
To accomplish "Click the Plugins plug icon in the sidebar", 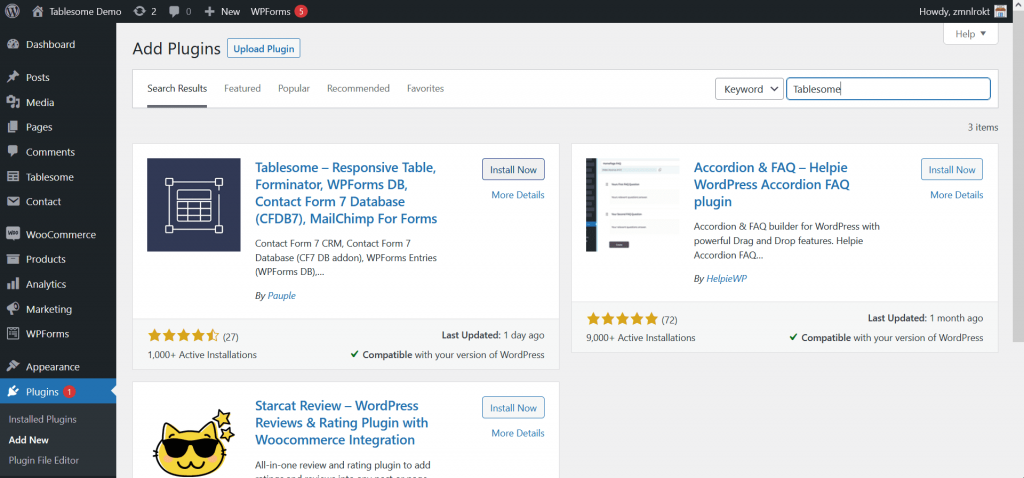I will (x=12, y=392).
